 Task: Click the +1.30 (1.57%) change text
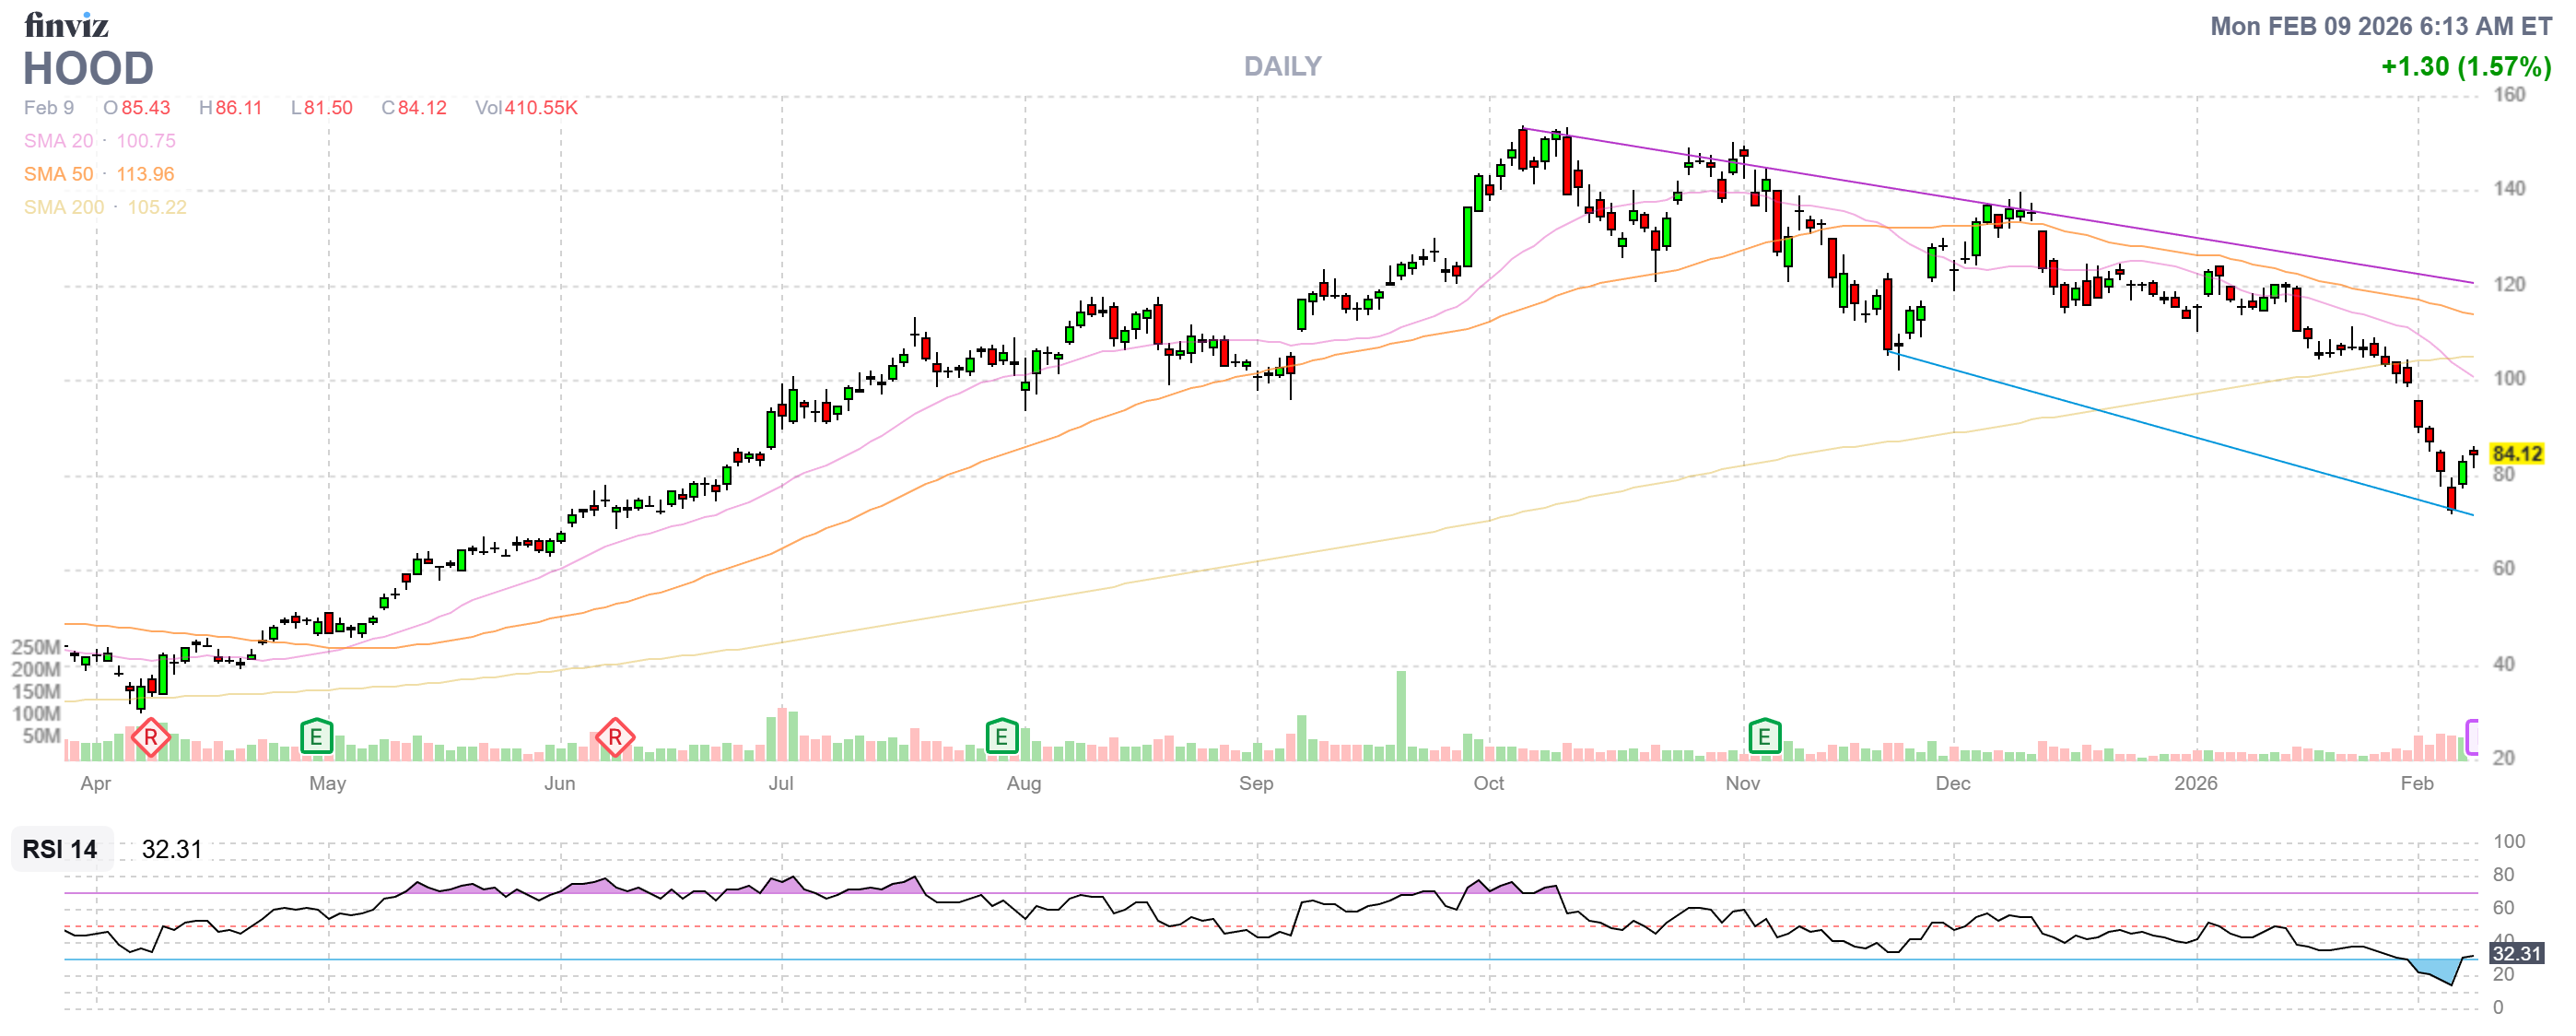pyautogui.click(x=2465, y=66)
